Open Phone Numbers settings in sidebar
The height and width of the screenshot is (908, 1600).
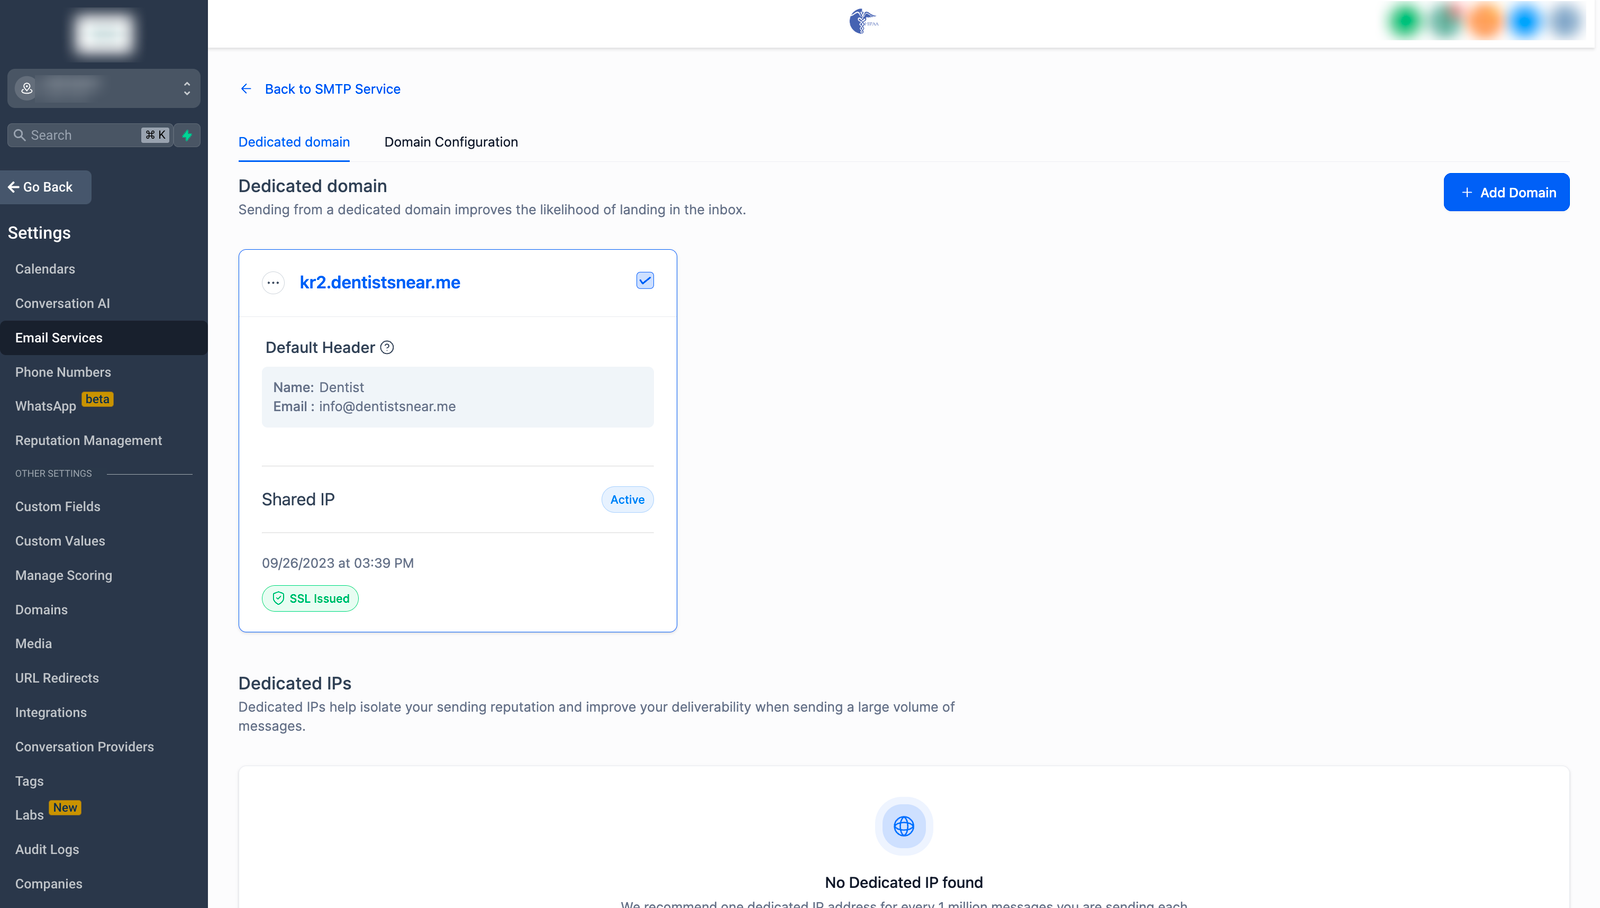[63, 372]
